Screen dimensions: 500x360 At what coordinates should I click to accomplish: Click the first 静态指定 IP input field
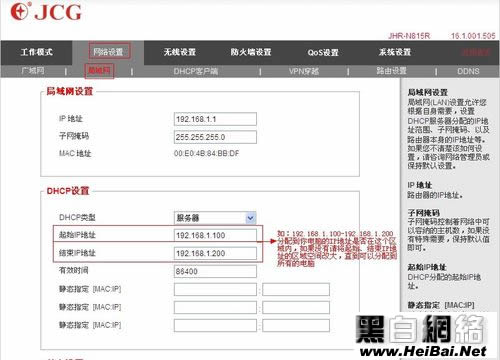click(296, 290)
